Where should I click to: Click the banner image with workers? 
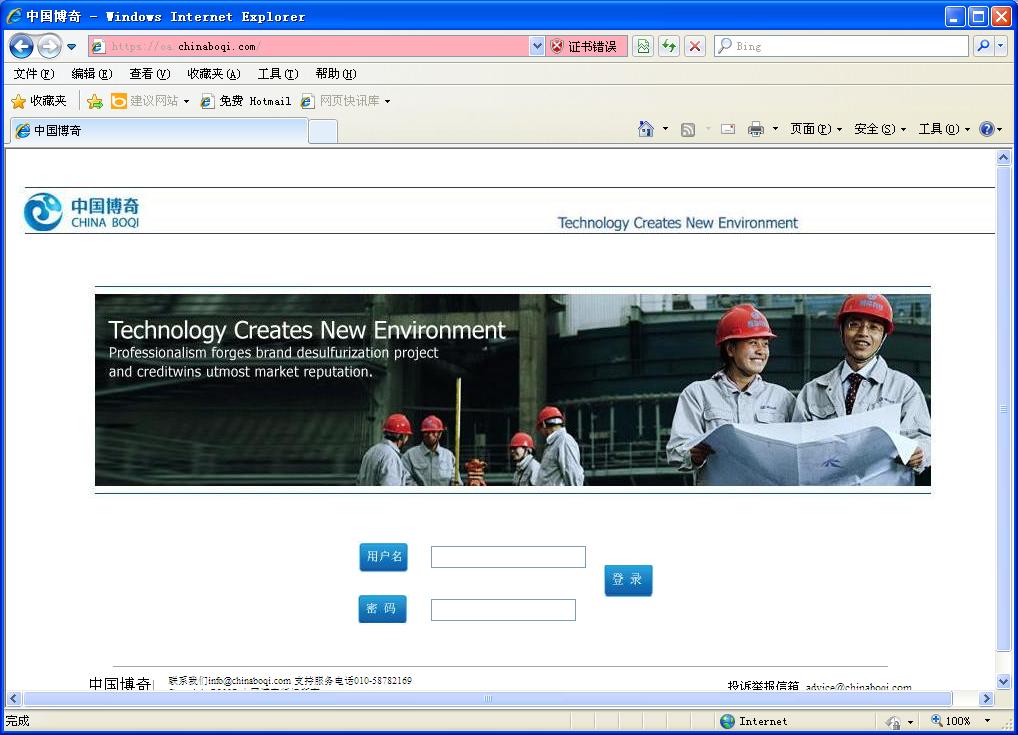[x=512, y=390]
